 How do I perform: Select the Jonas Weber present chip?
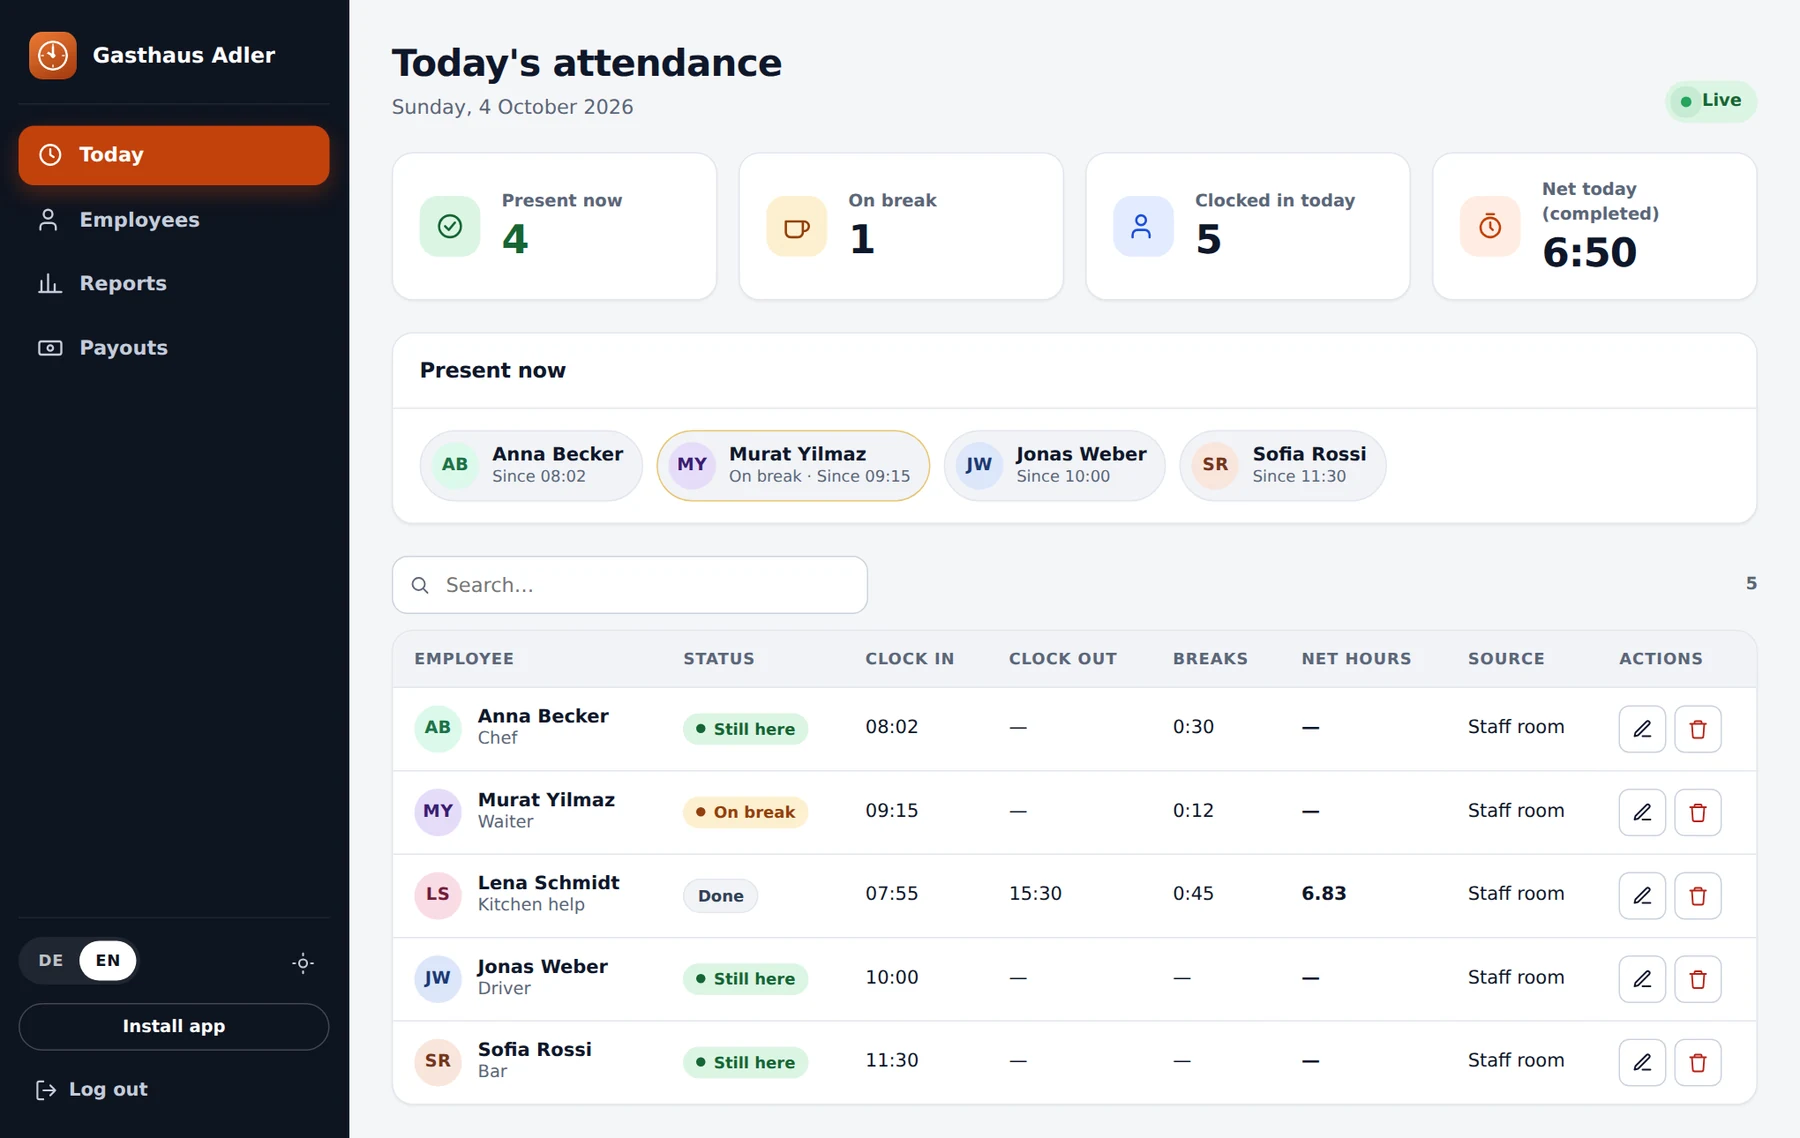click(1055, 465)
